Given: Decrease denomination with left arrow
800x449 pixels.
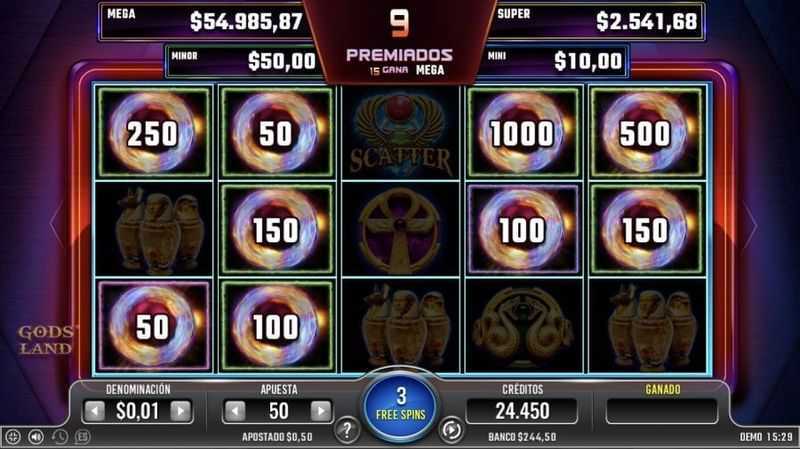Looking at the screenshot, I should coord(94,411).
